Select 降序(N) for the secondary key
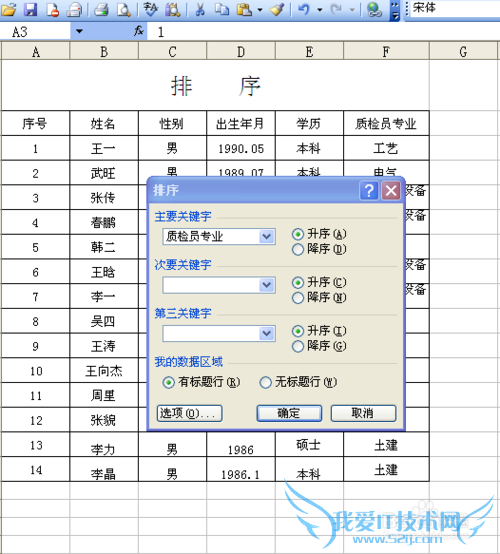Image resolution: width=500 pixels, height=554 pixels. click(x=298, y=298)
